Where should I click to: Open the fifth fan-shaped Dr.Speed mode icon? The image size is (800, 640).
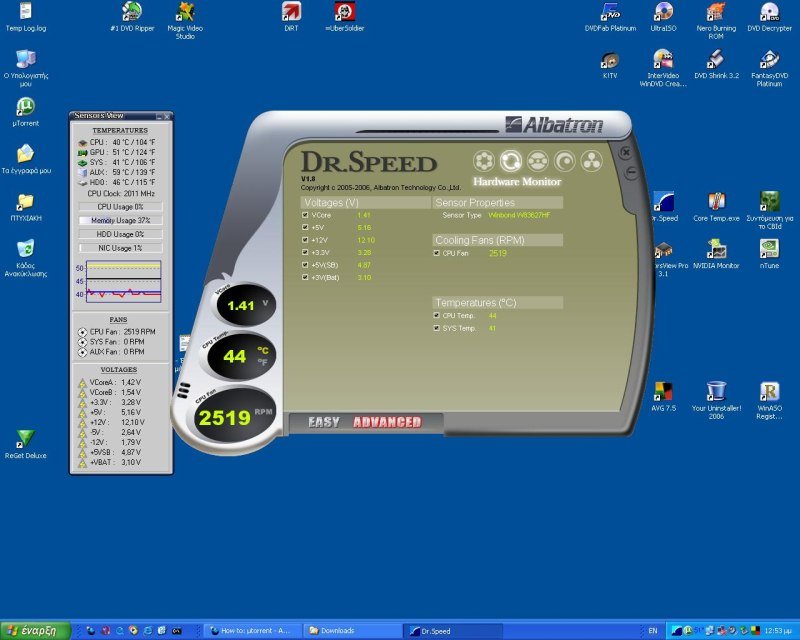(x=592, y=161)
